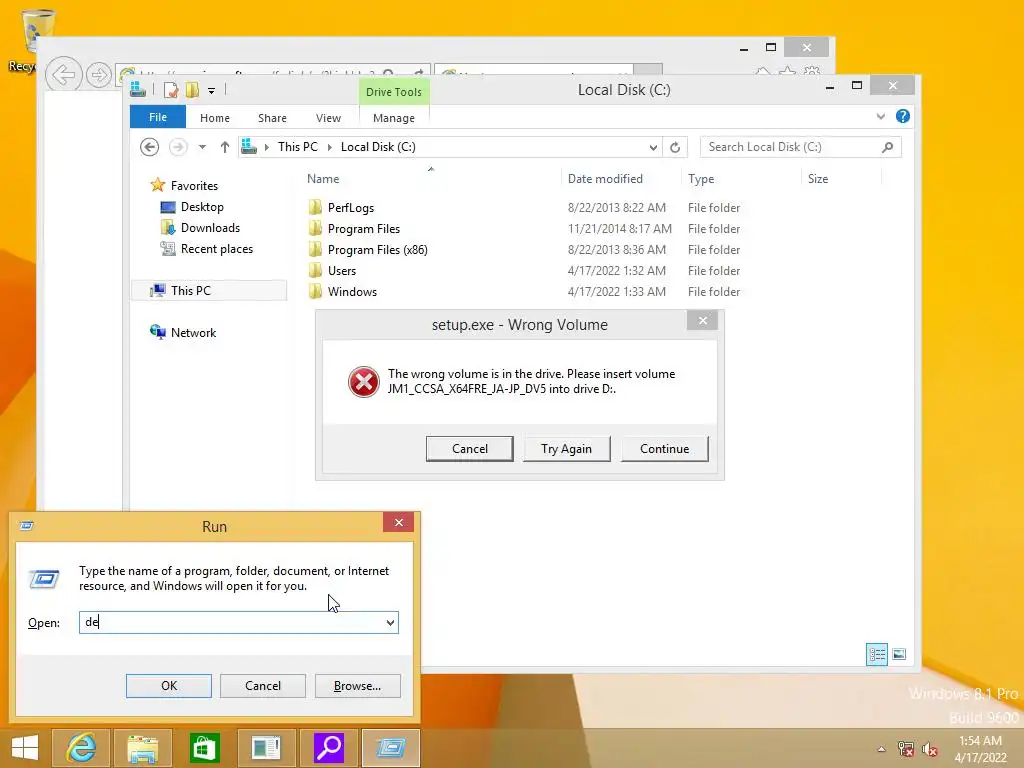This screenshot has width=1024, height=768.
Task: Open the Windows Start button
Action: 25,748
